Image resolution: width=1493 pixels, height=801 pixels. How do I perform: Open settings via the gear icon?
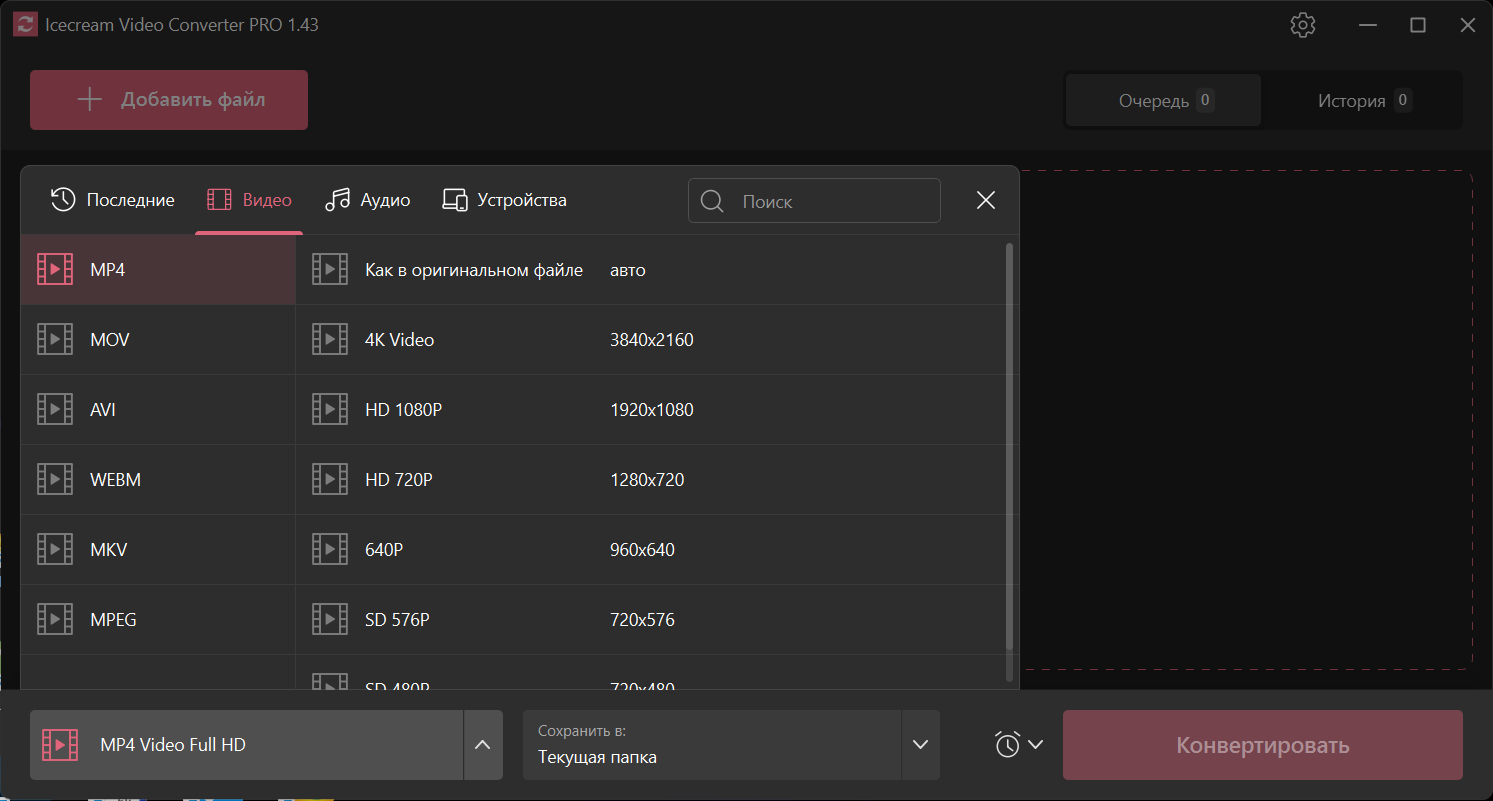click(x=1302, y=26)
